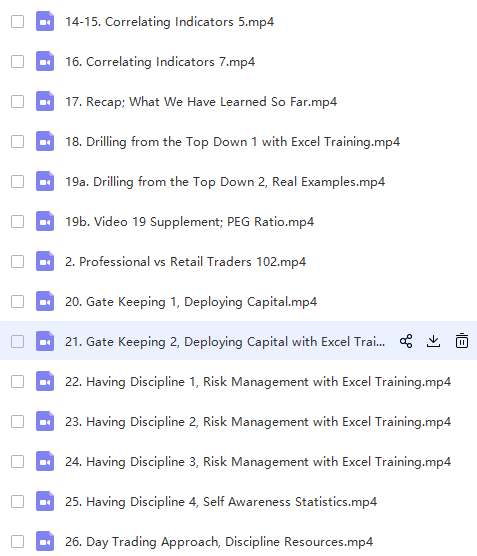Tick the checkbox for 16. Correlating Indicators 7
477x556 pixels.
coord(17,62)
